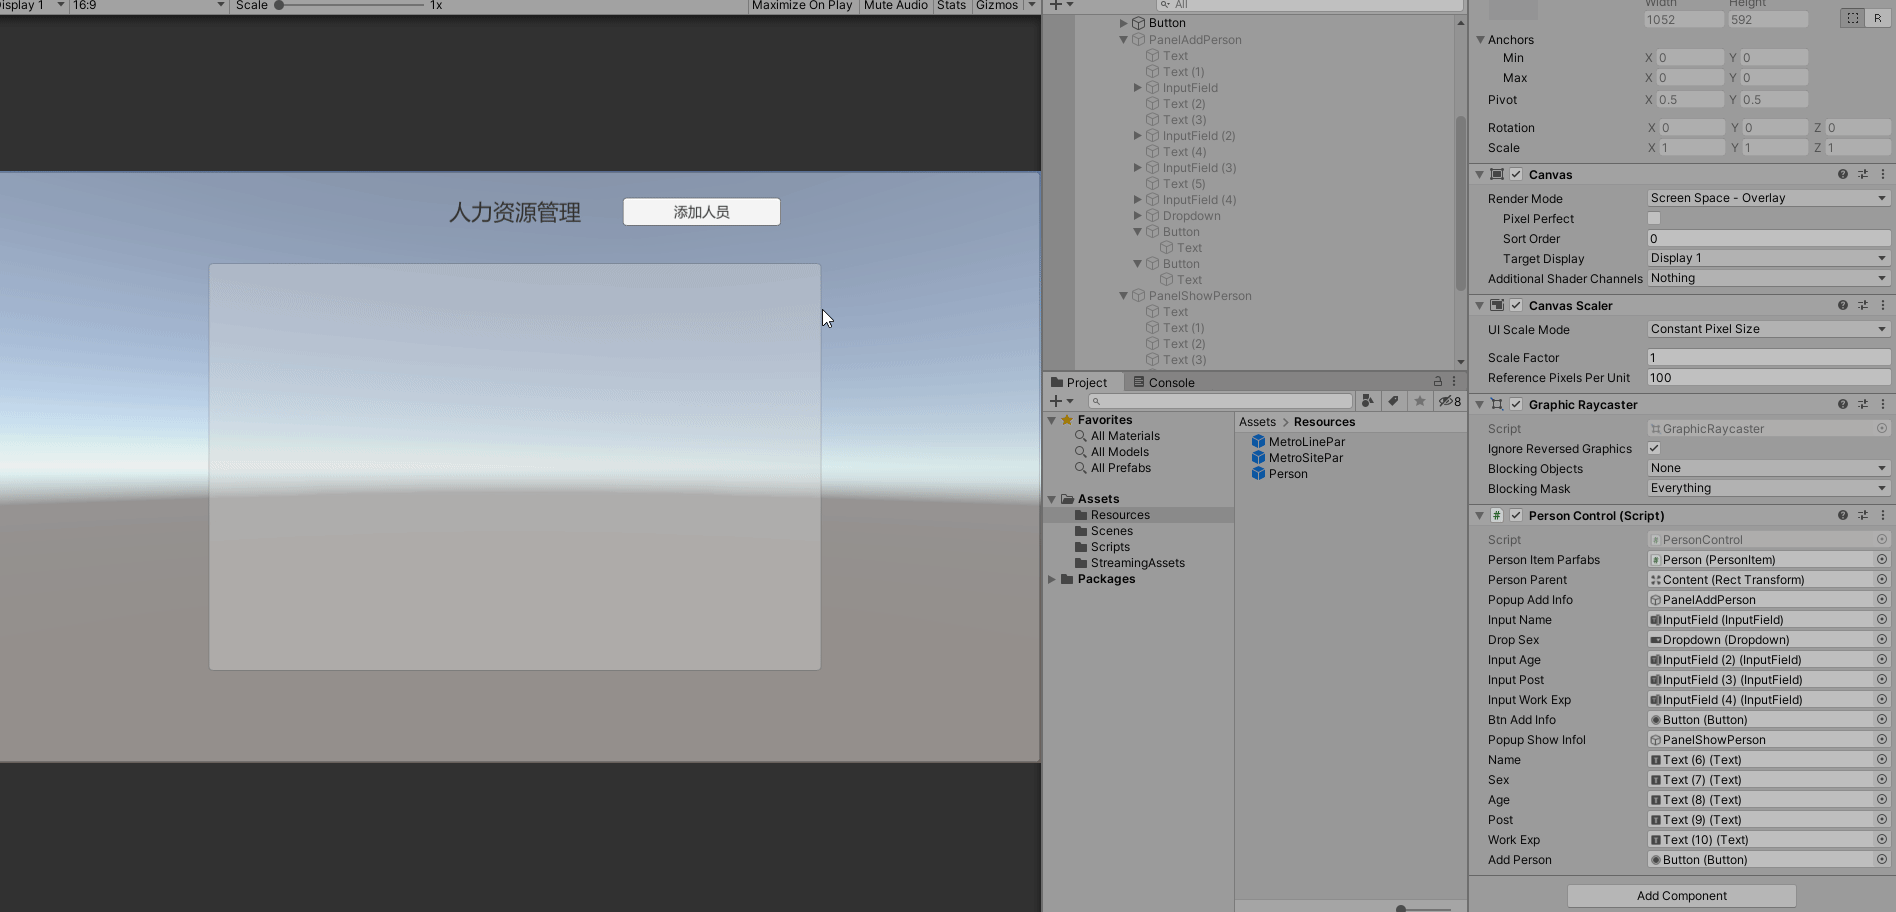Click the MetroLinePar prefab icon

pyautogui.click(x=1258, y=442)
